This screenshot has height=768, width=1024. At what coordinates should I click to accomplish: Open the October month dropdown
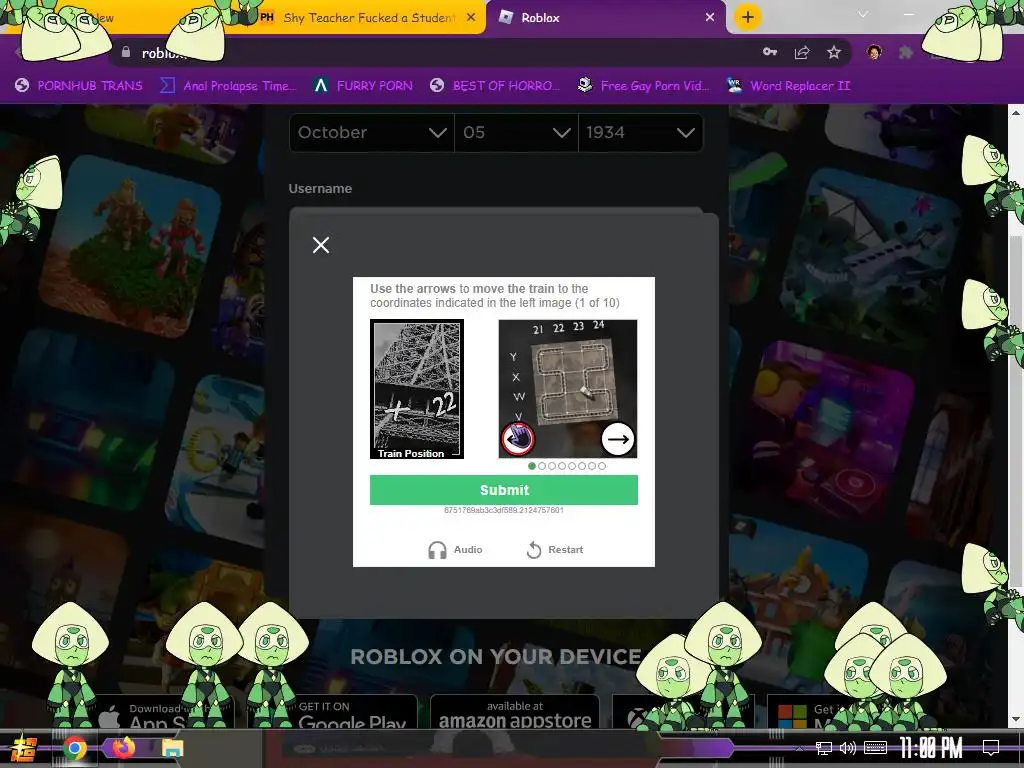click(x=372, y=133)
